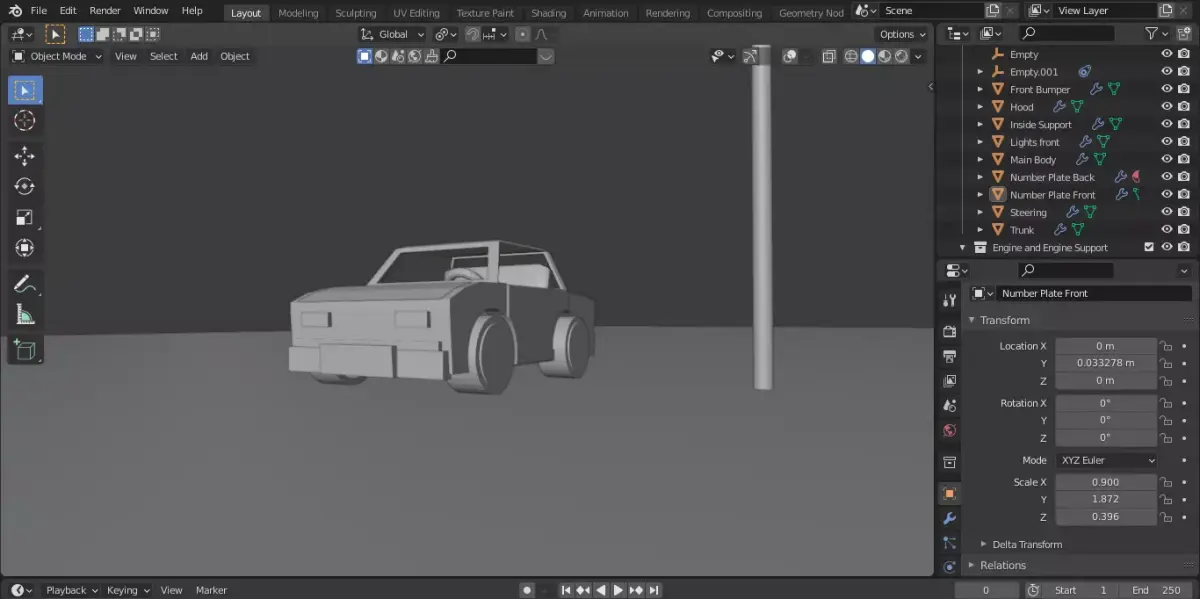1200x599 pixels.
Task: Toggle X-ray view in viewport header
Action: coord(829,56)
